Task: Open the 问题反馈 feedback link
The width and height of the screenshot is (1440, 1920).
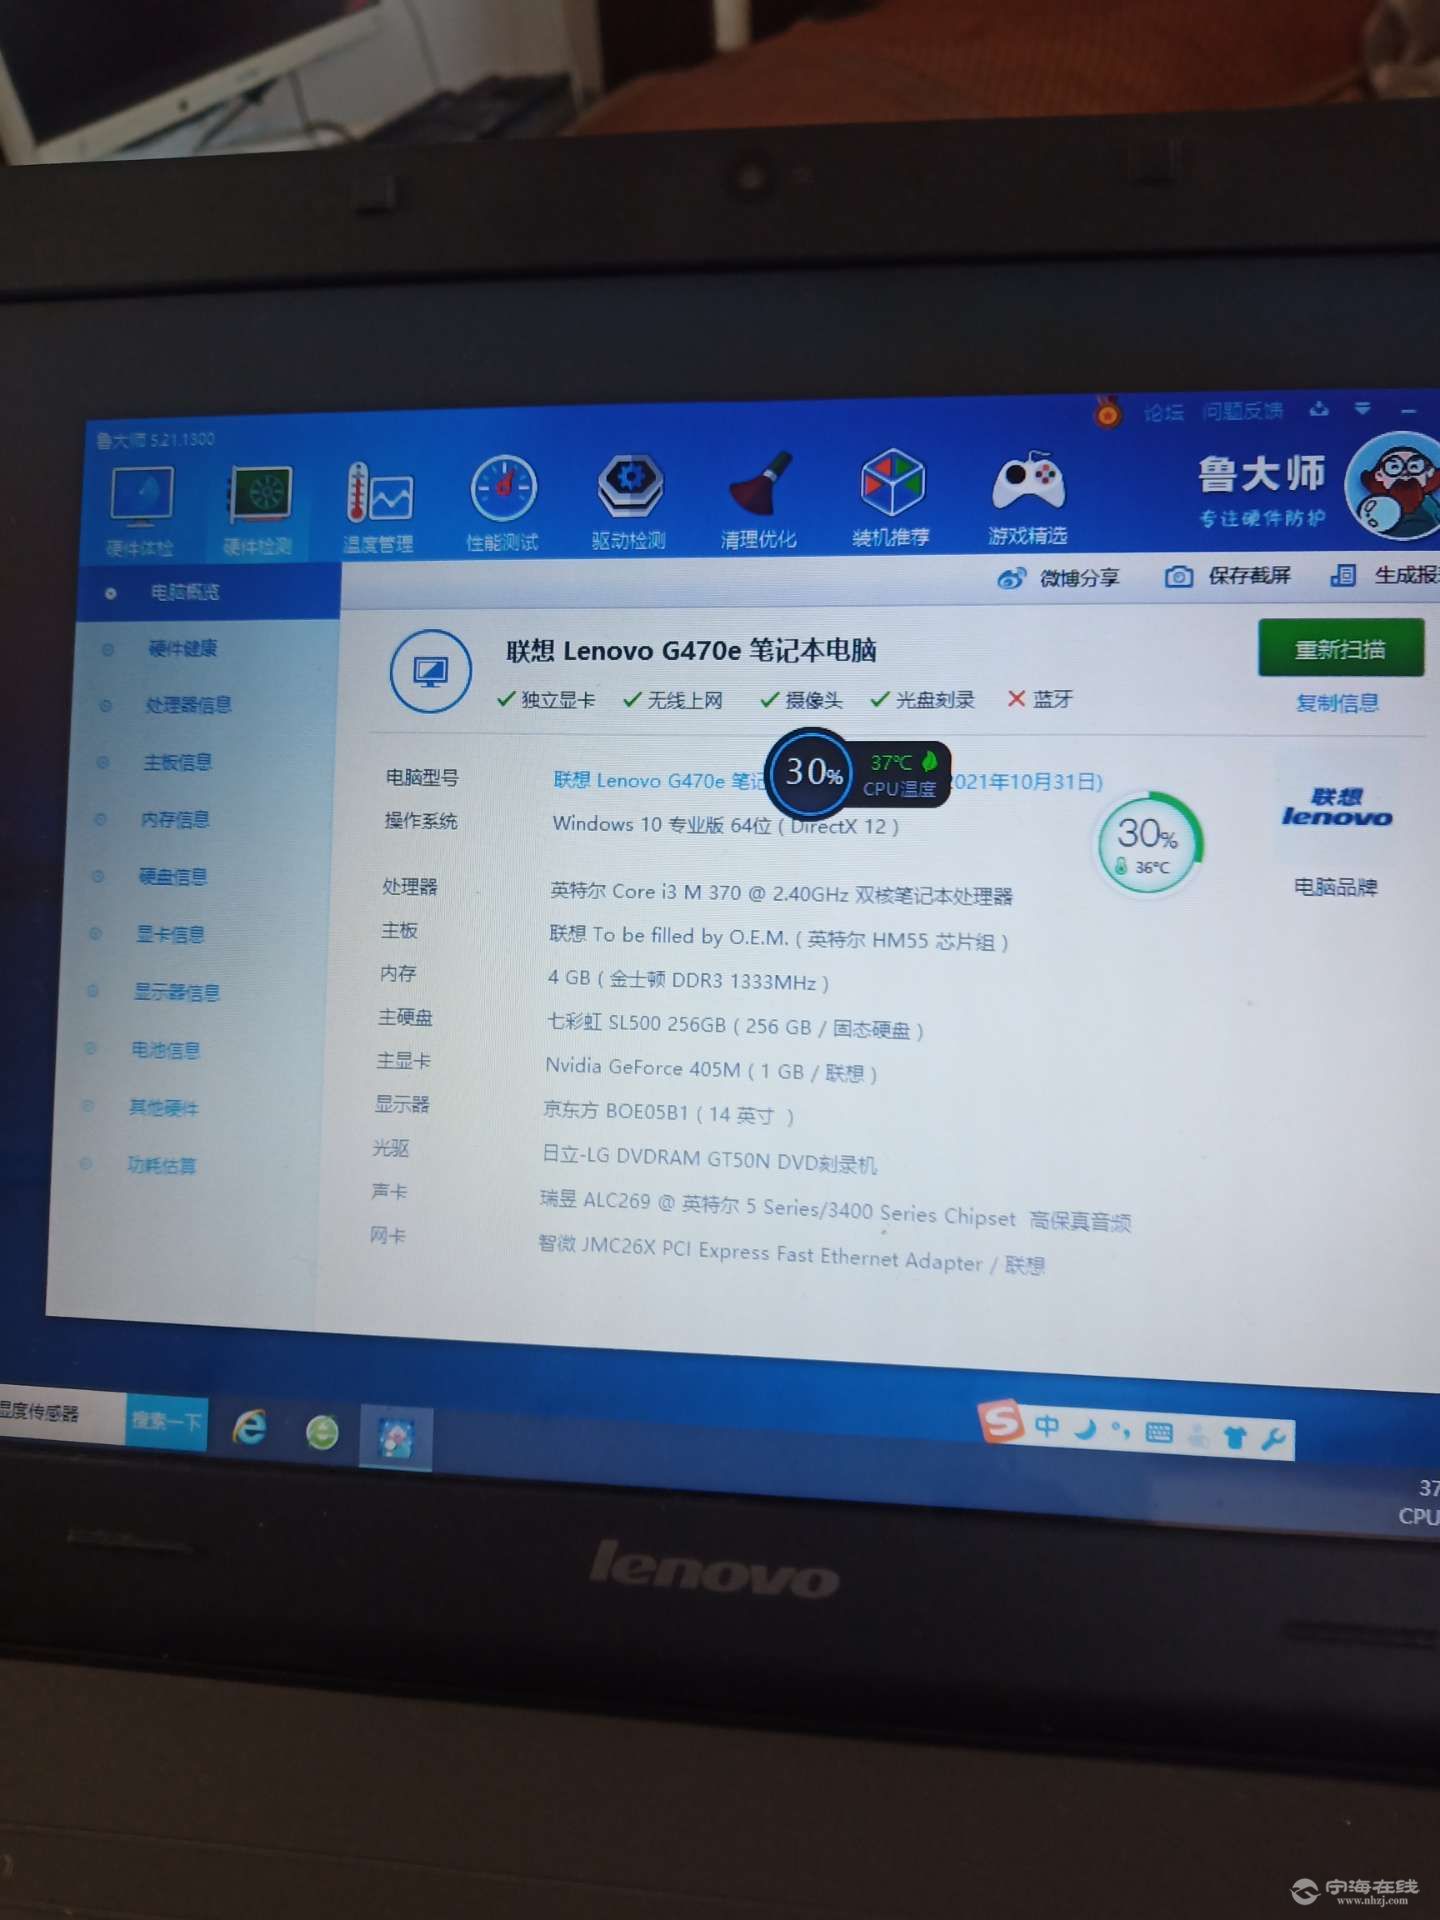Action: 1242,410
